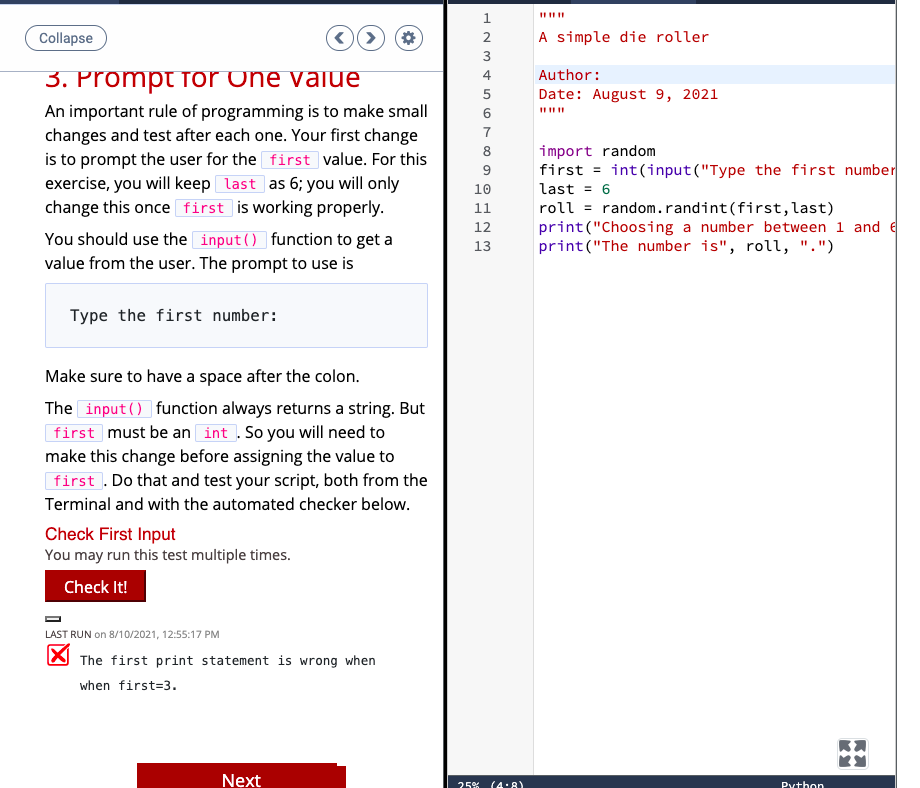Viewport: 920px width, 788px height.
Task: Navigate forward using the right arrow icon
Action: pos(370,37)
